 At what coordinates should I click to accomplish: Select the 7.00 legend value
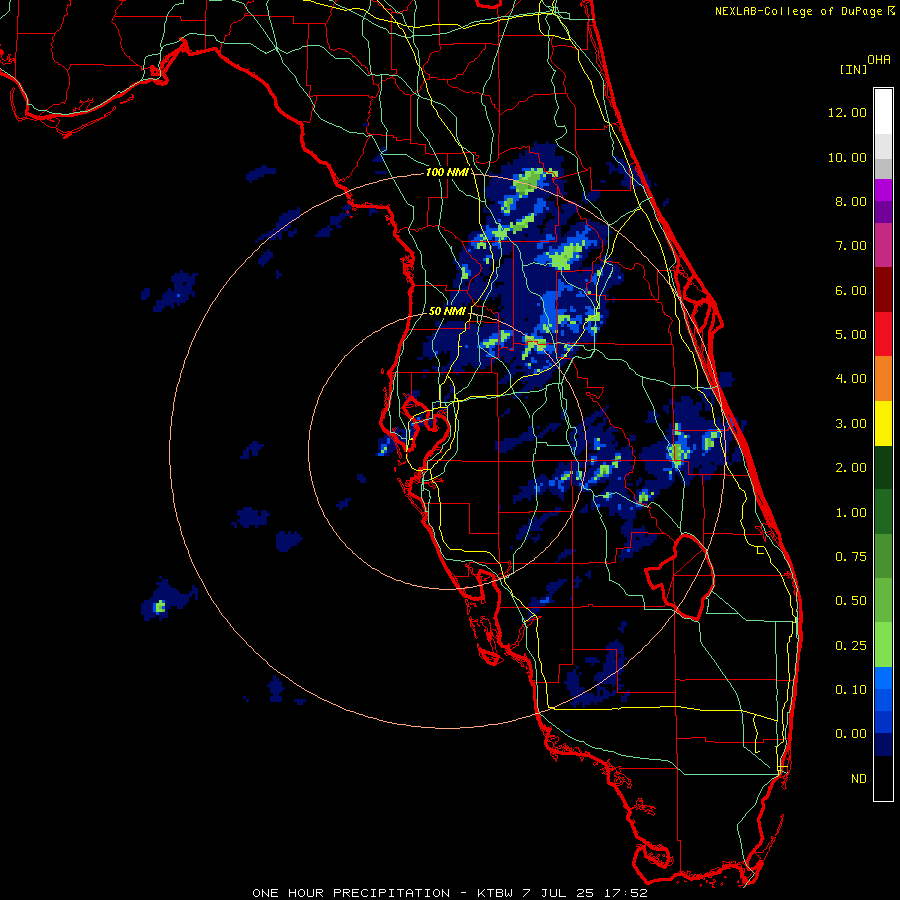(851, 246)
